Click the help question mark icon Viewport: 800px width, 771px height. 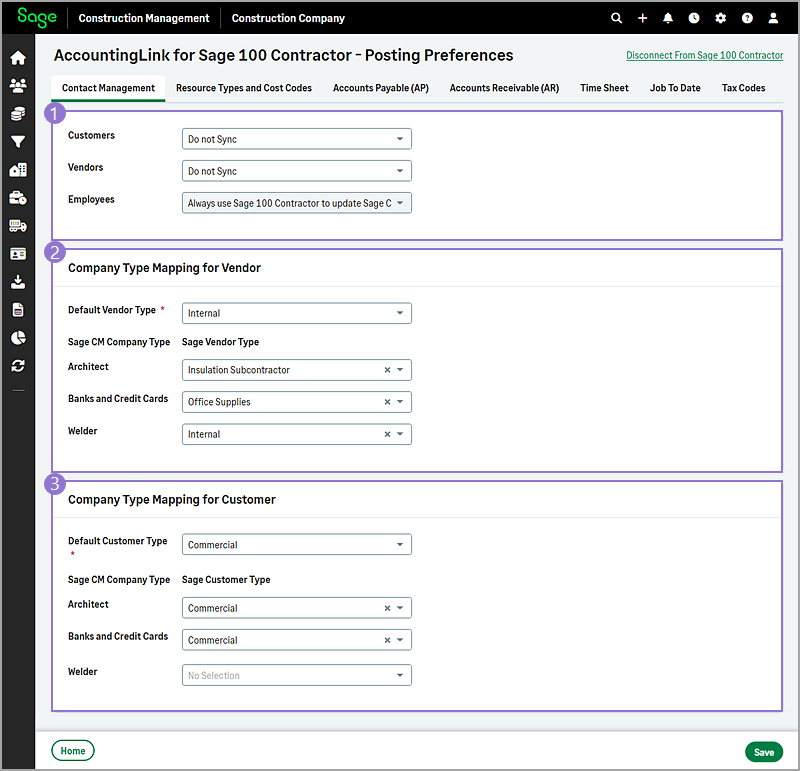point(746,18)
